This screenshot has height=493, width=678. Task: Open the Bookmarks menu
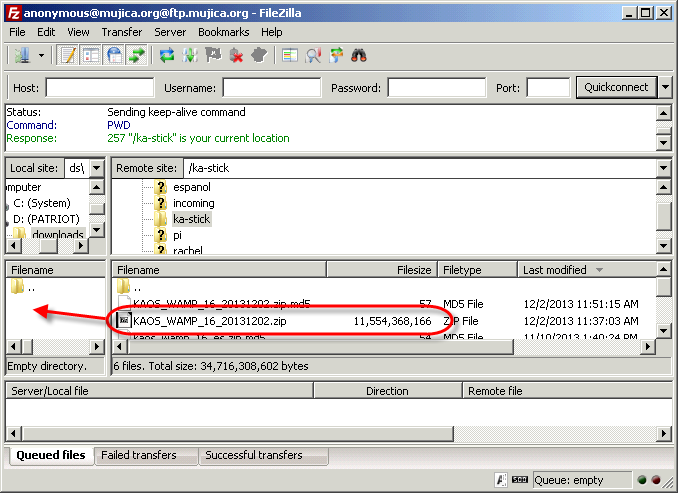[x=224, y=32]
